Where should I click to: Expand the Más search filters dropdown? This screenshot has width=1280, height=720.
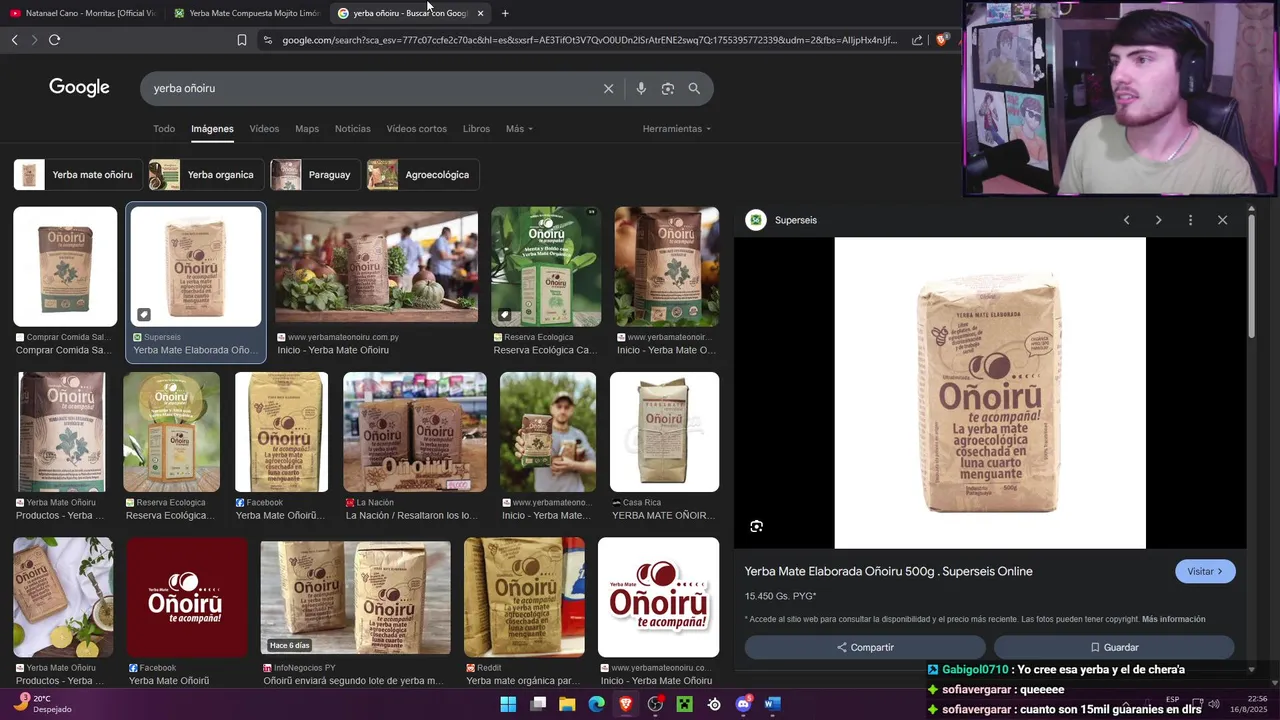pyautogui.click(x=519, y=129)
